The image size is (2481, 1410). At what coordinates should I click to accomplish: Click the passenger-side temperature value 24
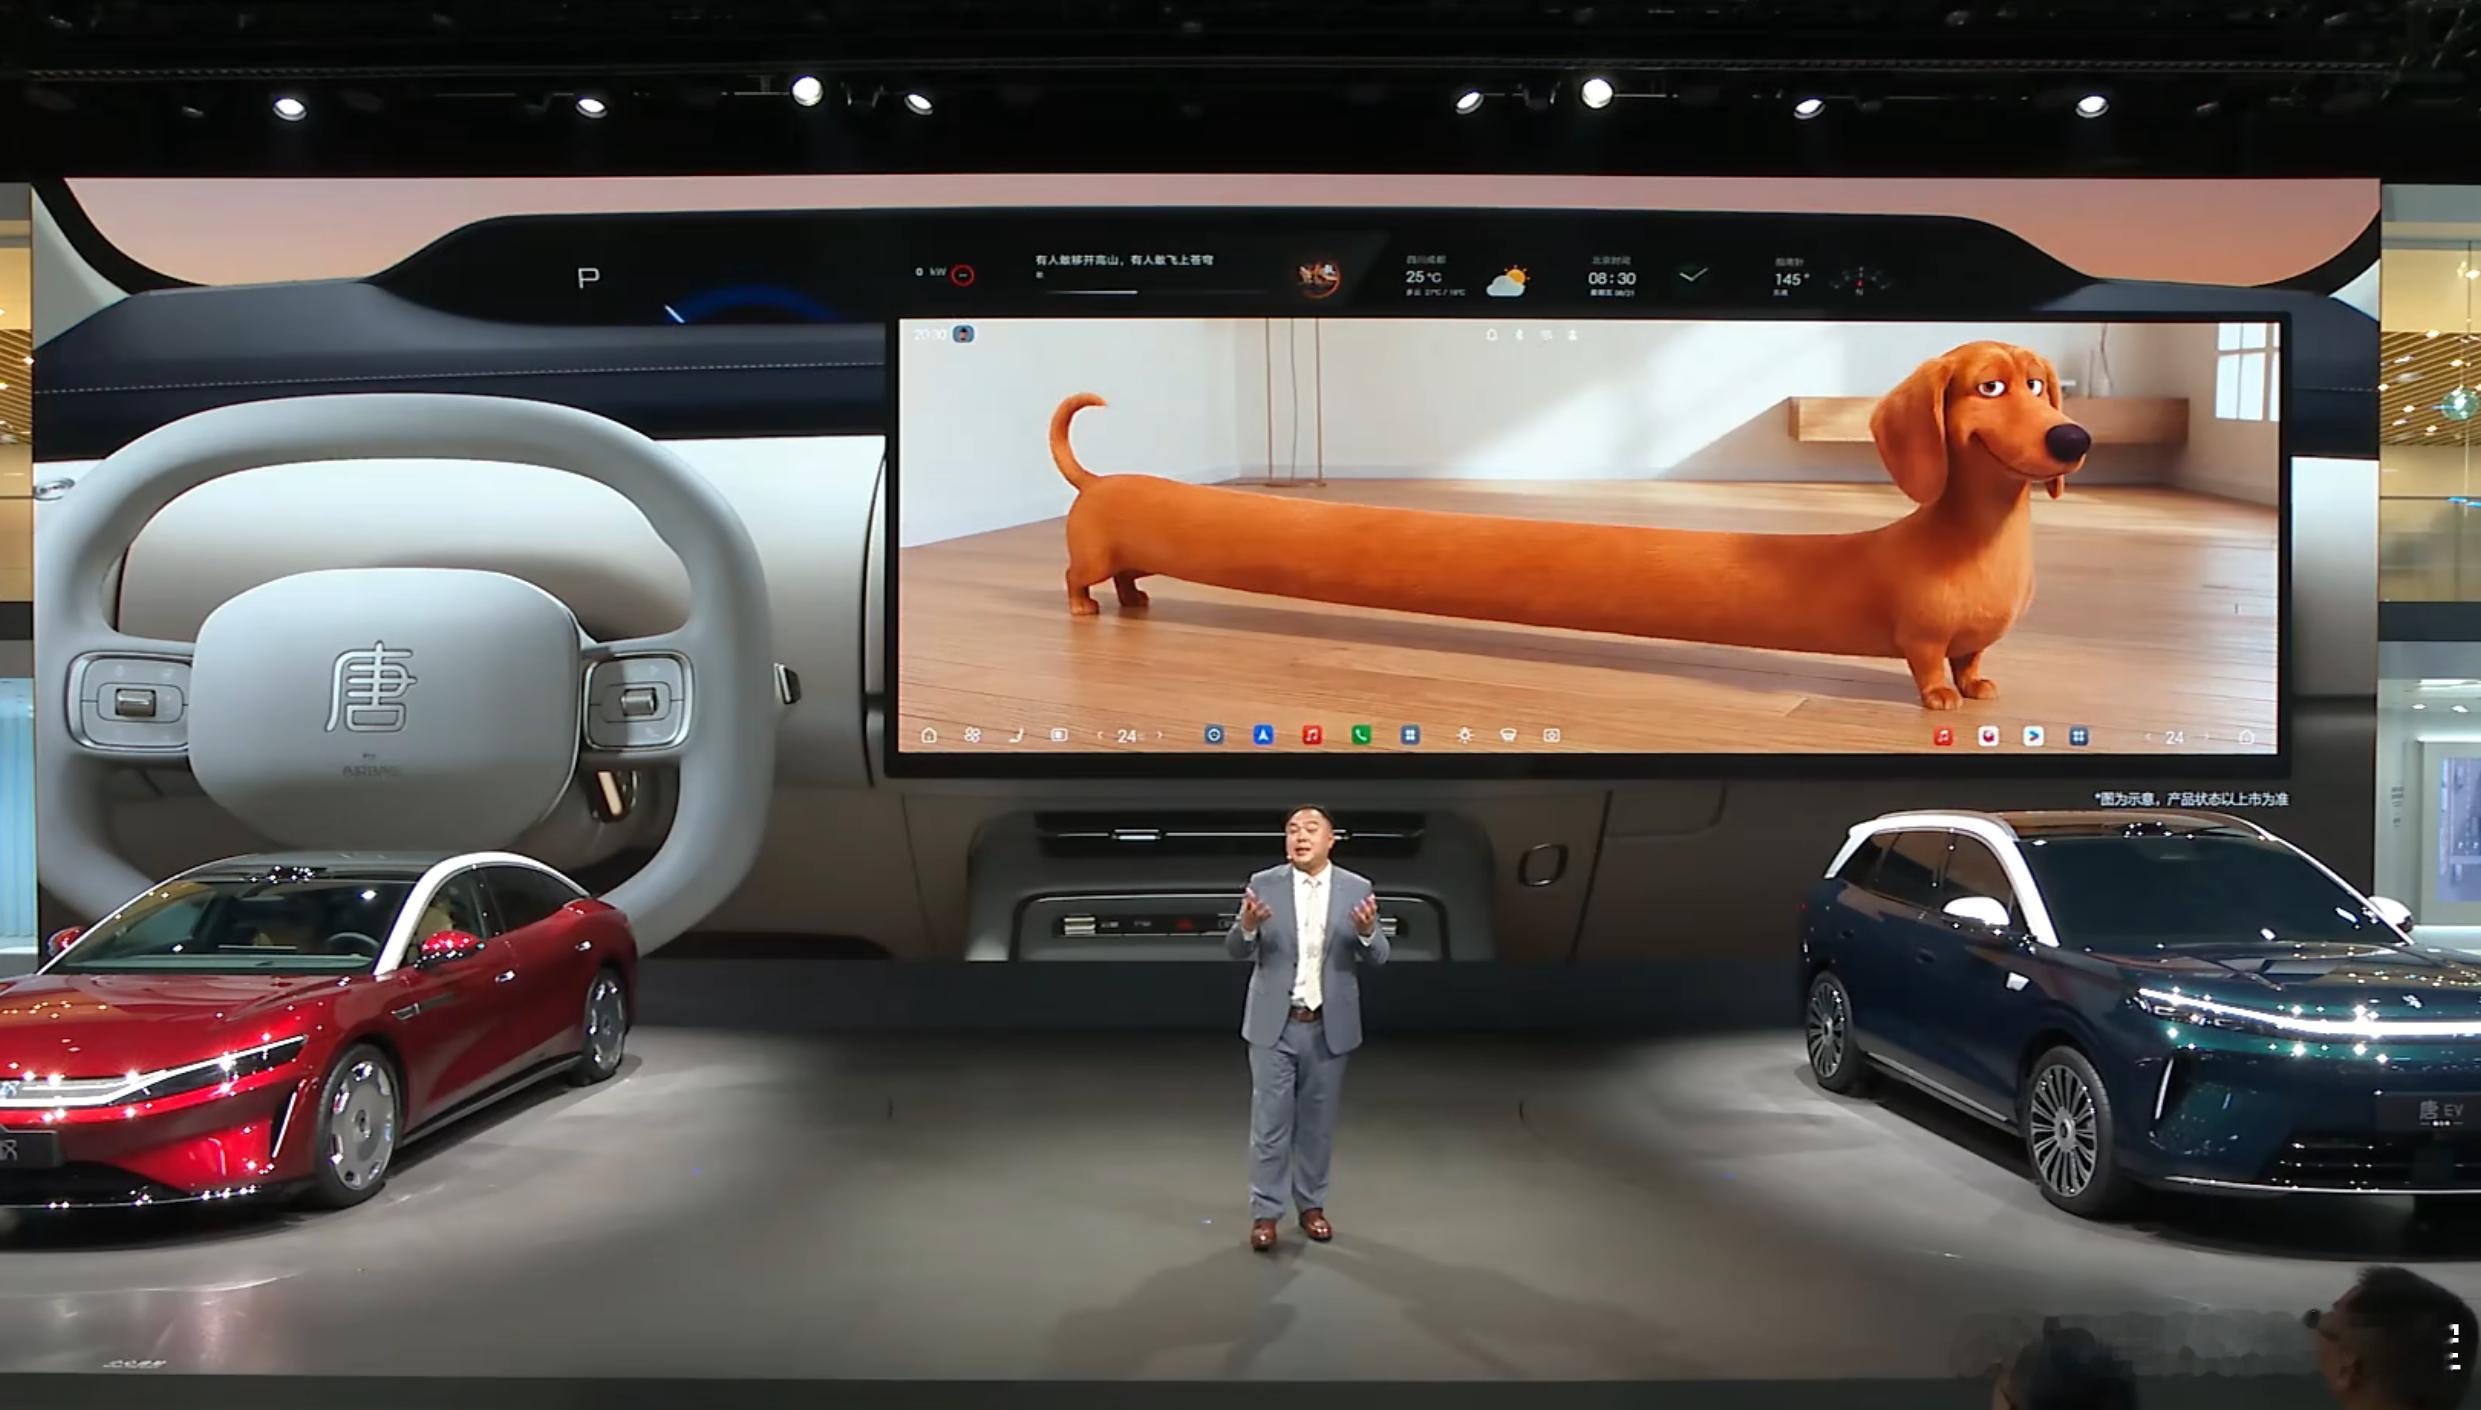[x=2174, y=737]
